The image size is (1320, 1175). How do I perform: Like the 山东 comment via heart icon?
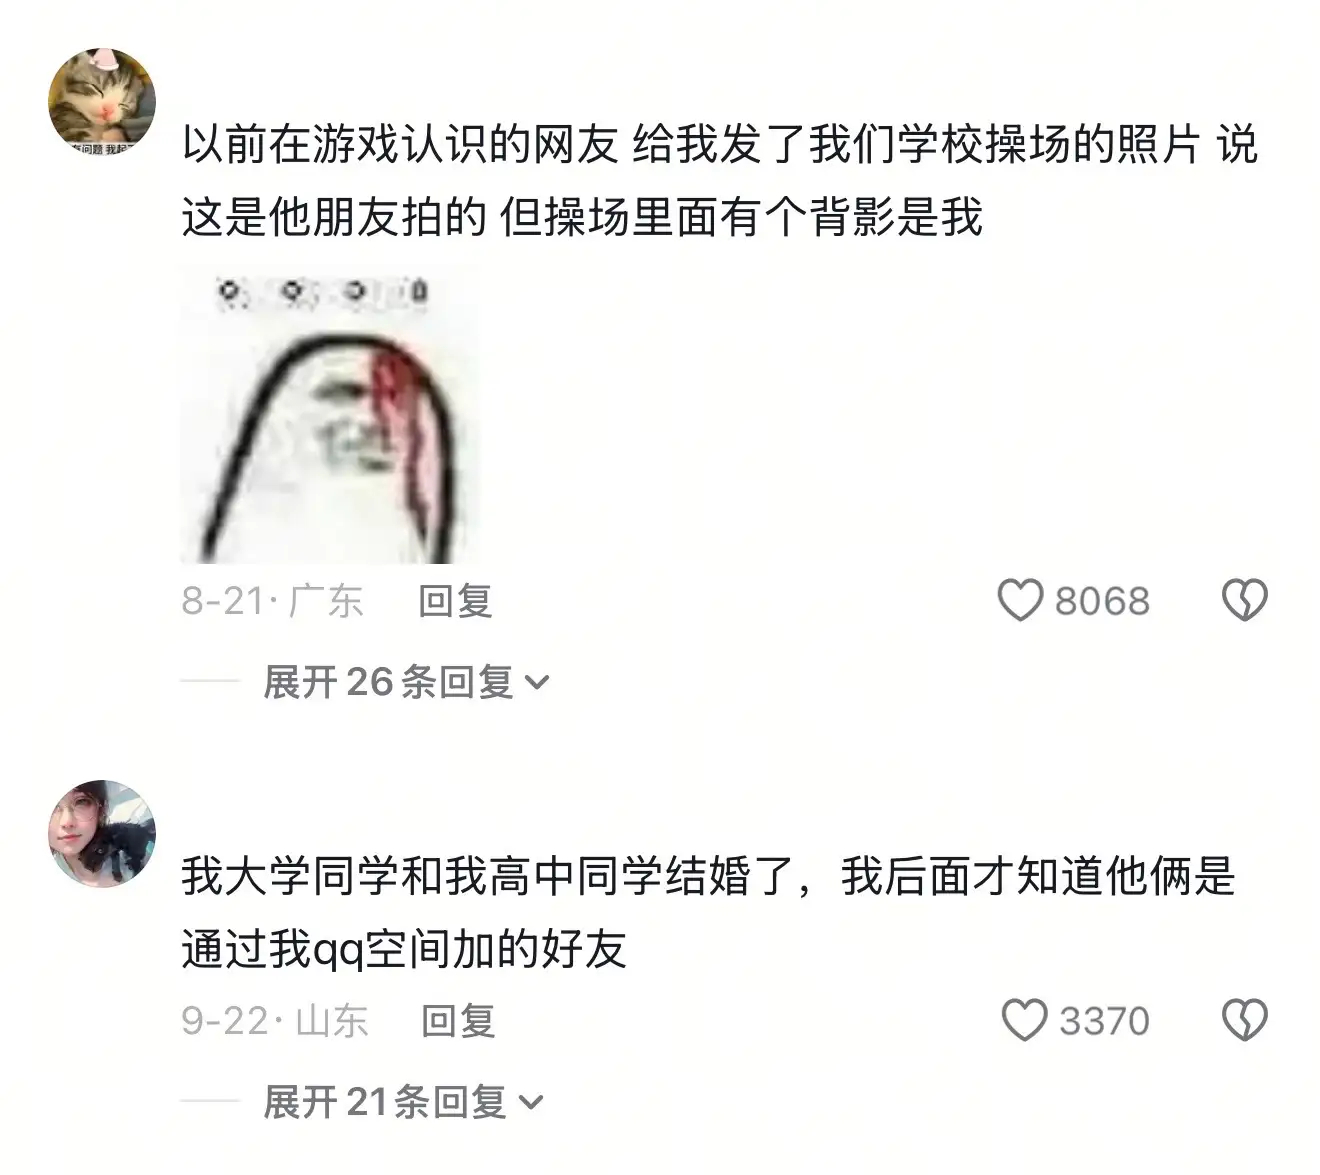coord(1024,1021)
